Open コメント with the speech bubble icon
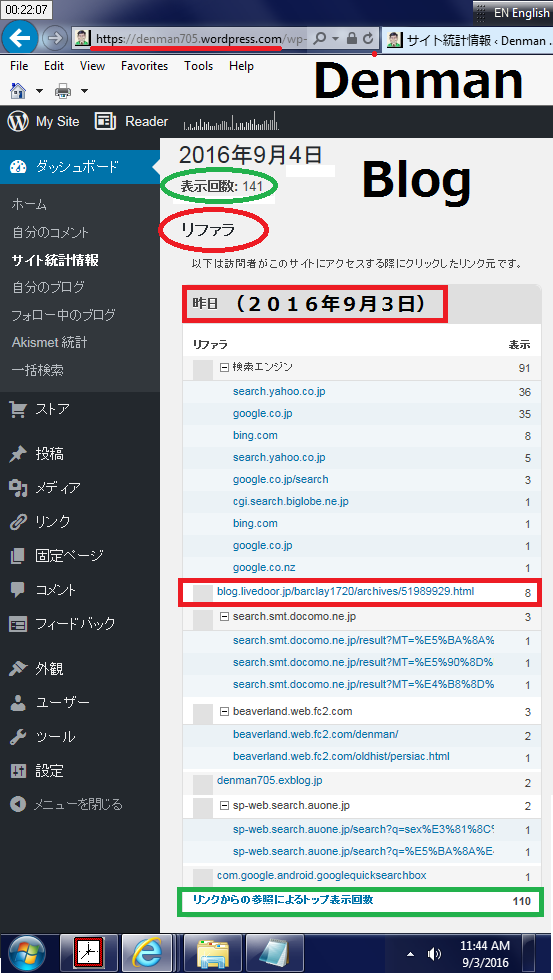Screen dimensions: 553x980 [18, 589]
